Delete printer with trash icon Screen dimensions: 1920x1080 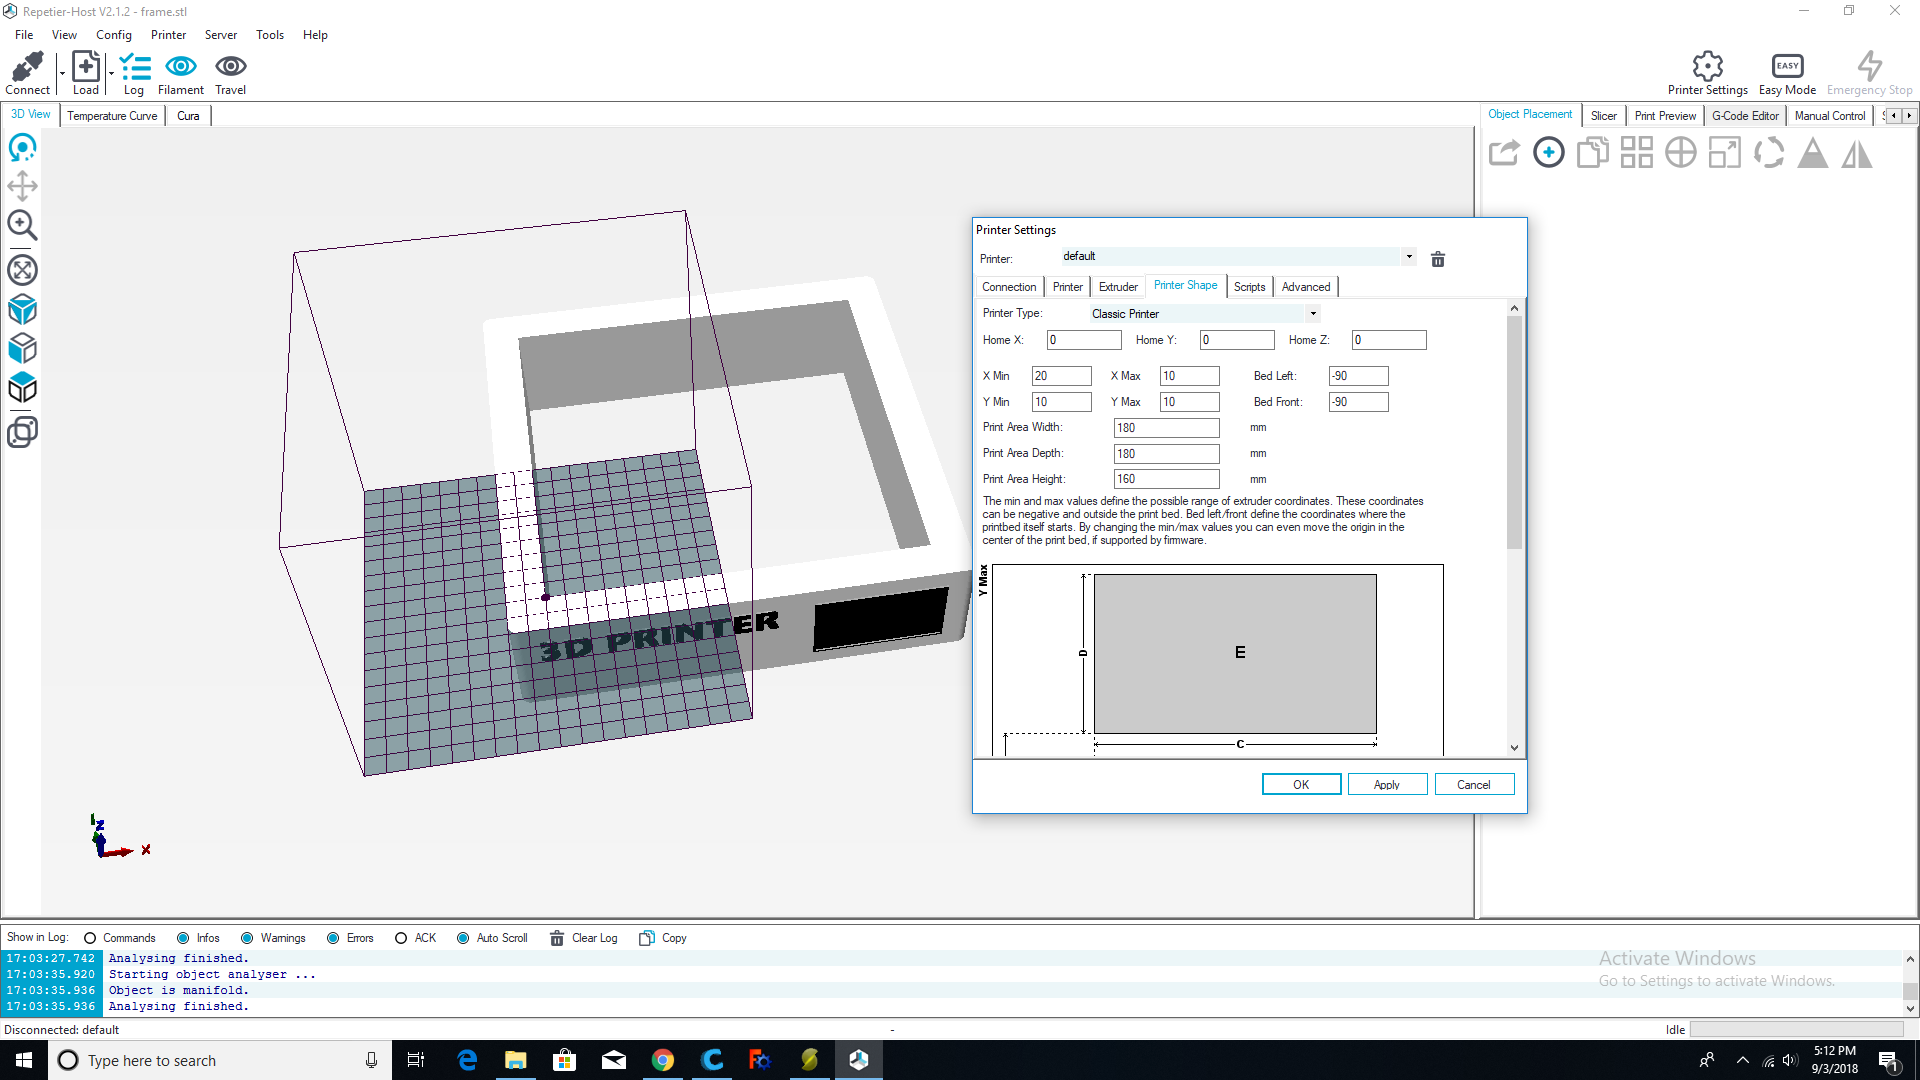pos(1438,260)
